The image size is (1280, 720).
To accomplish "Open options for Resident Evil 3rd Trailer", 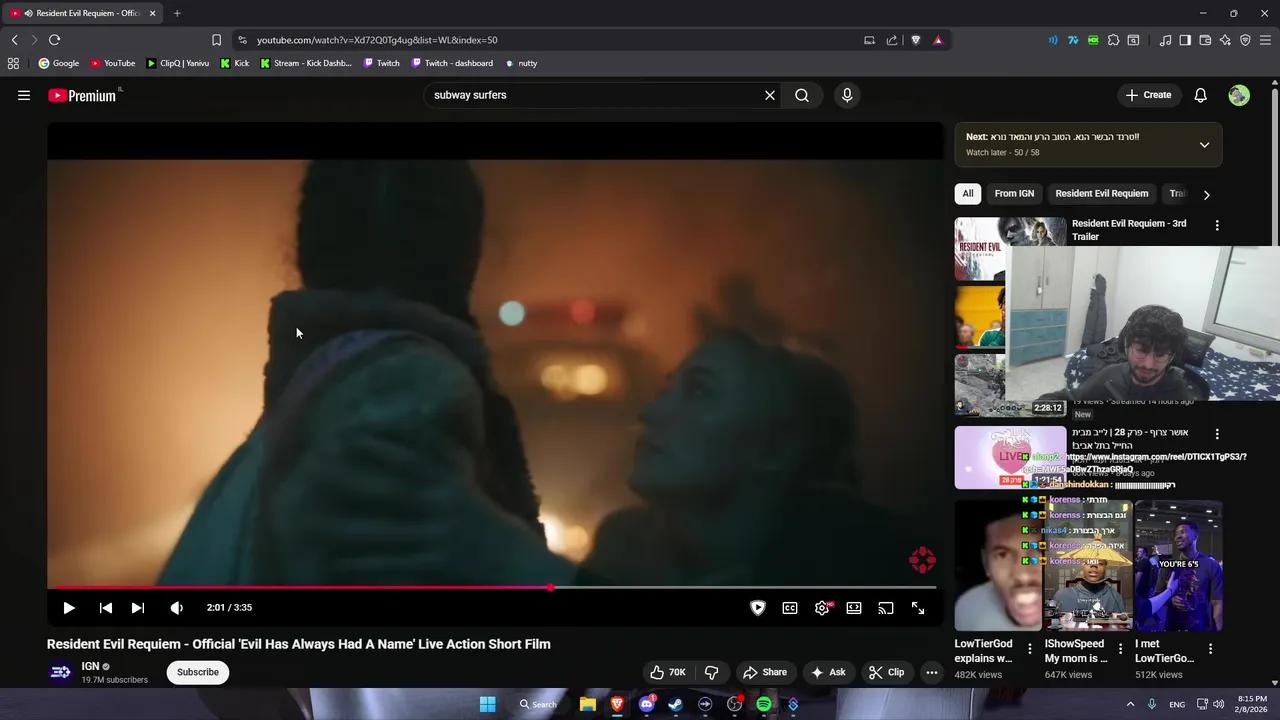I will (1217, 226).
